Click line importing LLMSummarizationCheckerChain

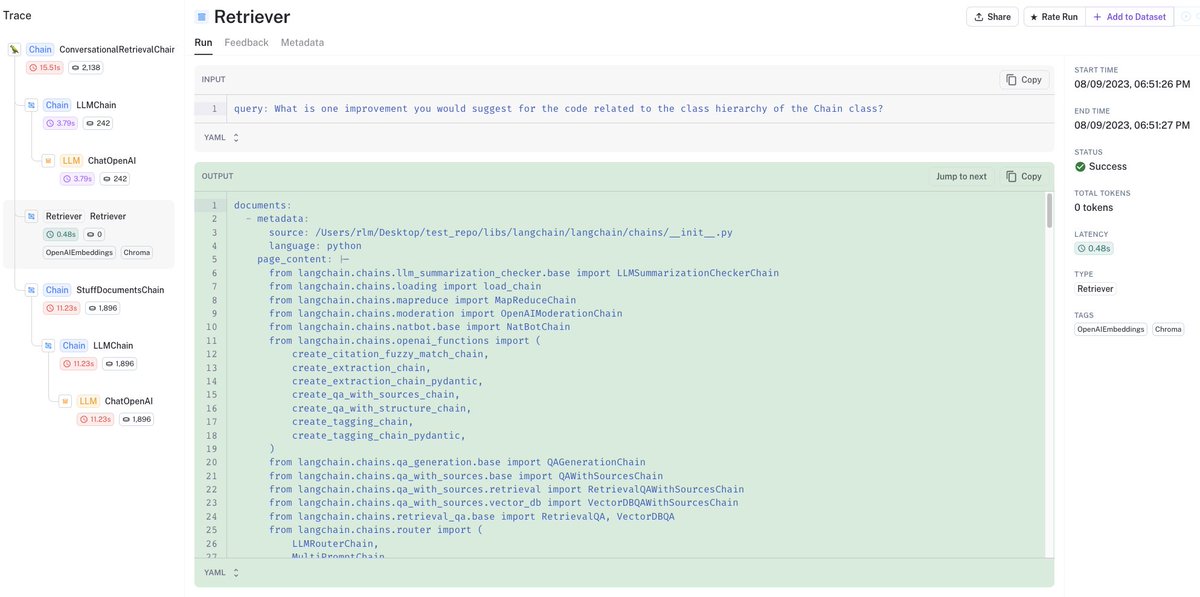[524, 273]
